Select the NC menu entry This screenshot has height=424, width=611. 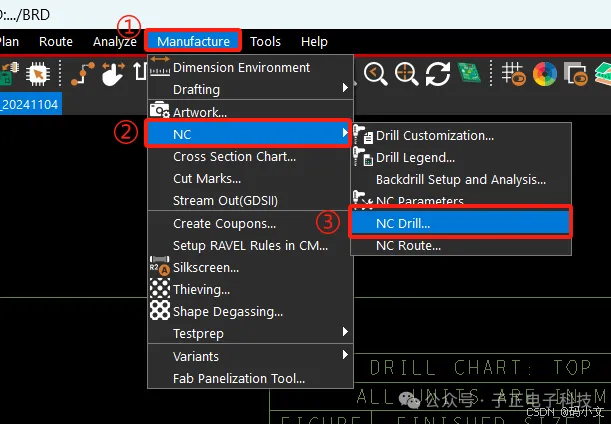(x=248, y=134)
